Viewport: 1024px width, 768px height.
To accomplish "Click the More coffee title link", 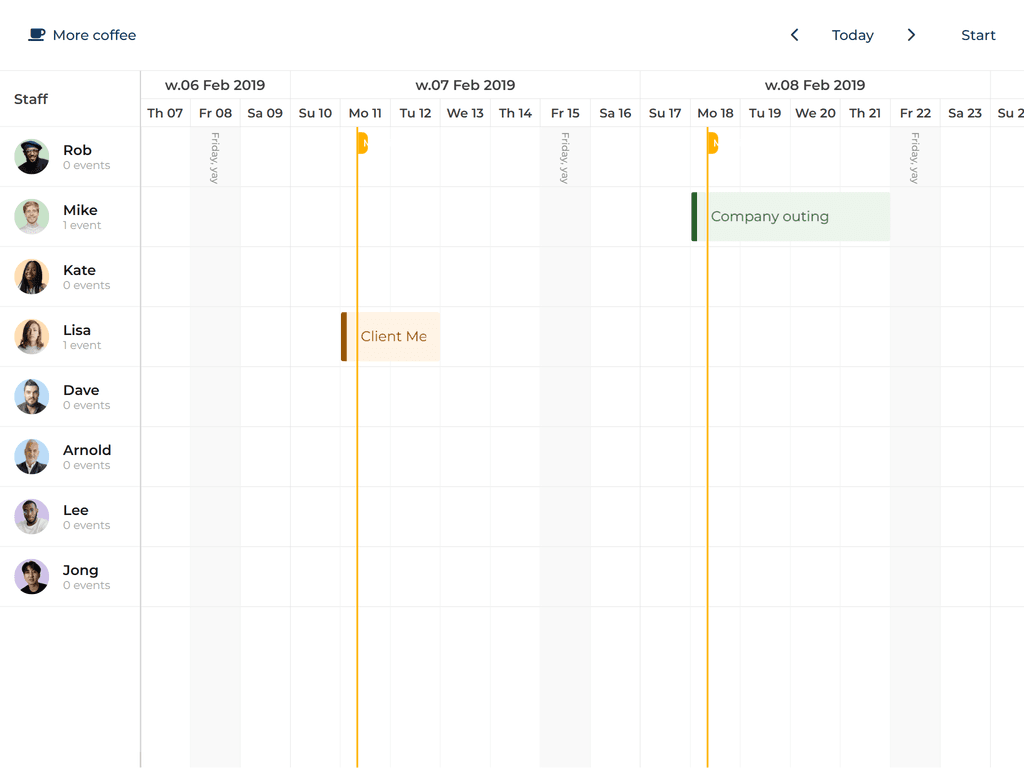I will tap(96, 34).
